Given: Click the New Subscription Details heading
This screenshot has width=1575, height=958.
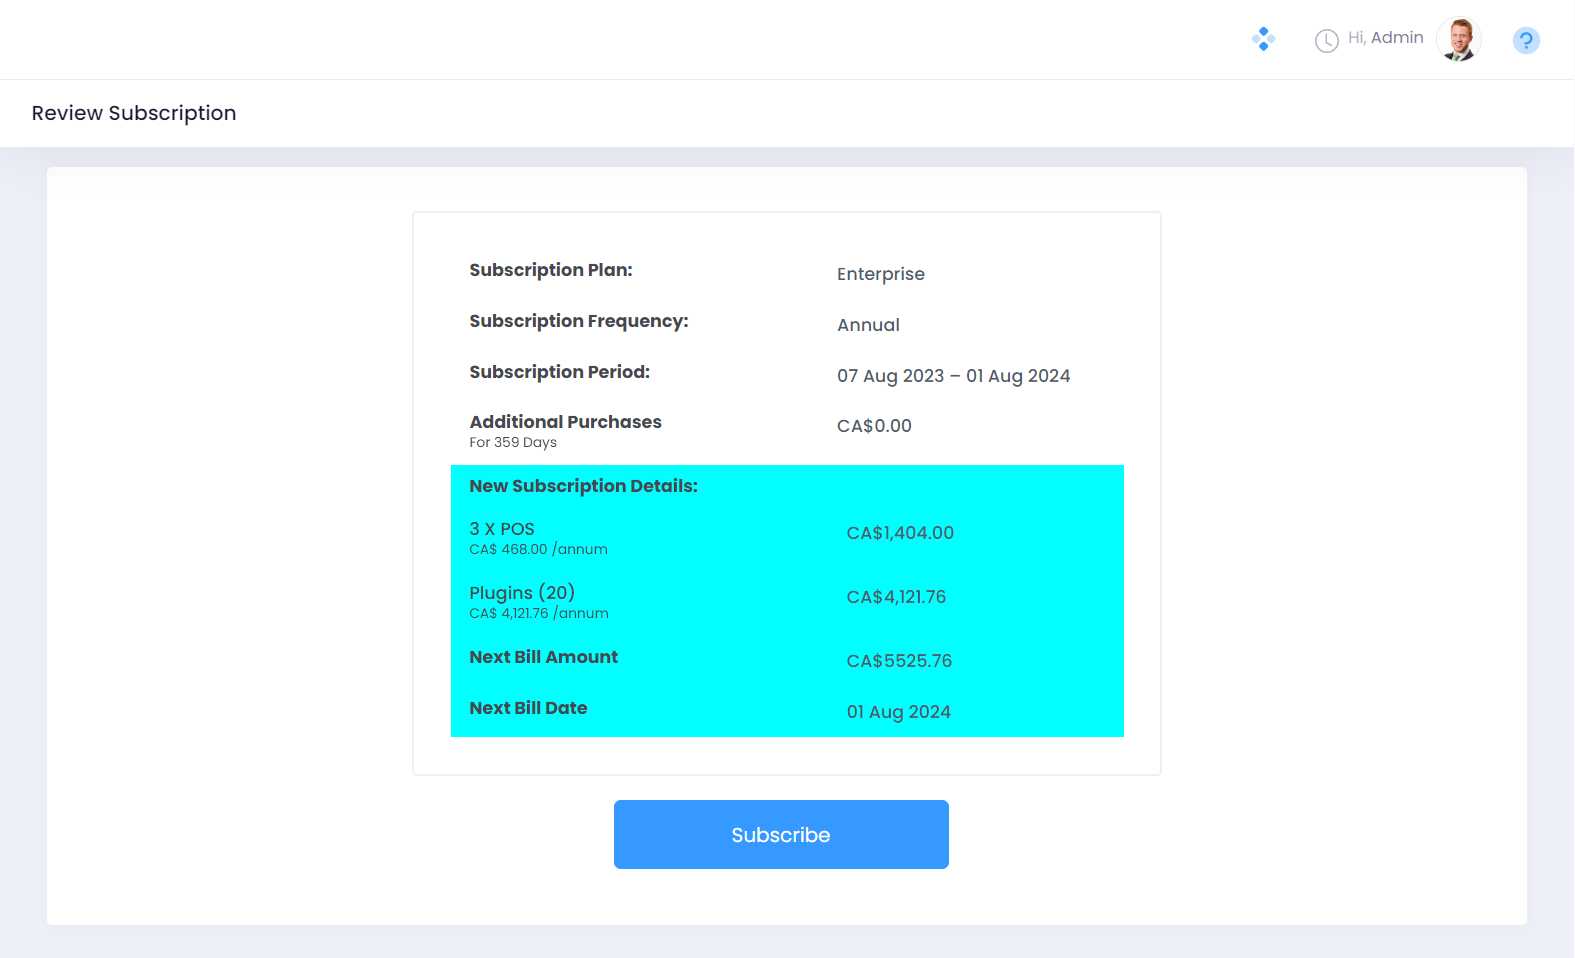Looking at the screenshot, I should click(x=583, y=486).
